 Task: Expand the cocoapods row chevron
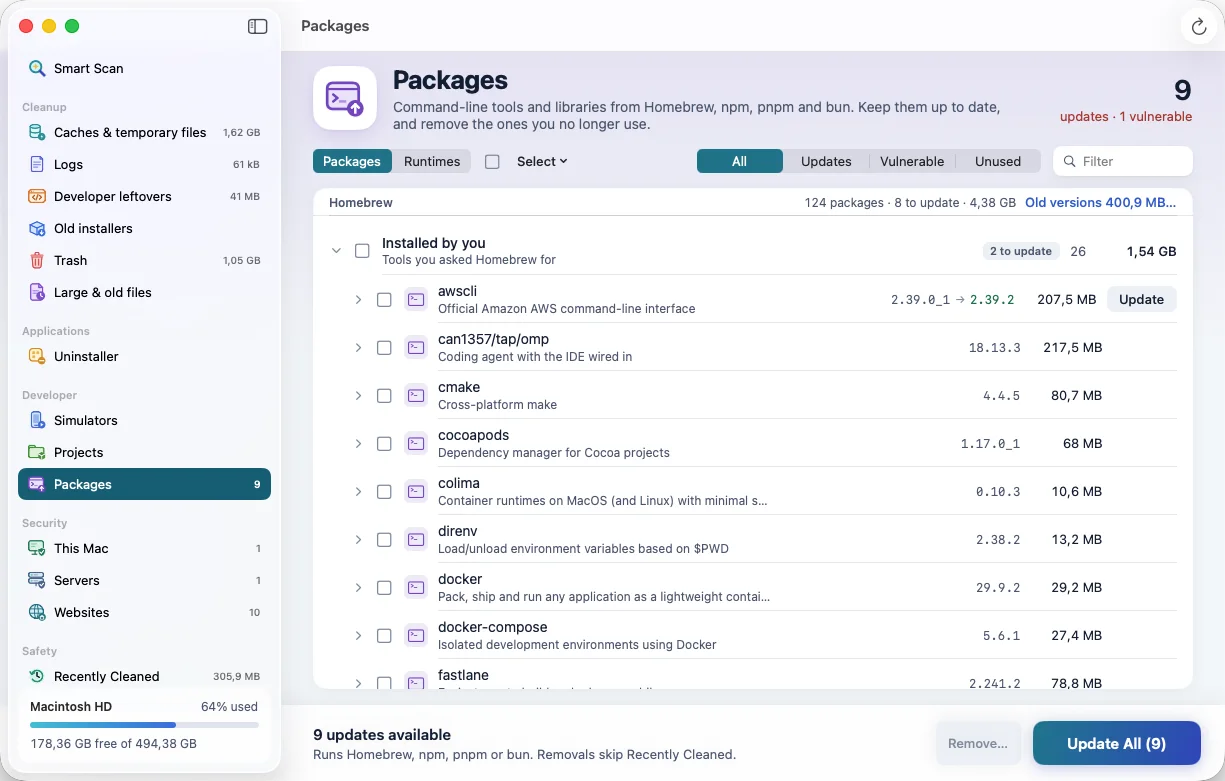point(358,443)
